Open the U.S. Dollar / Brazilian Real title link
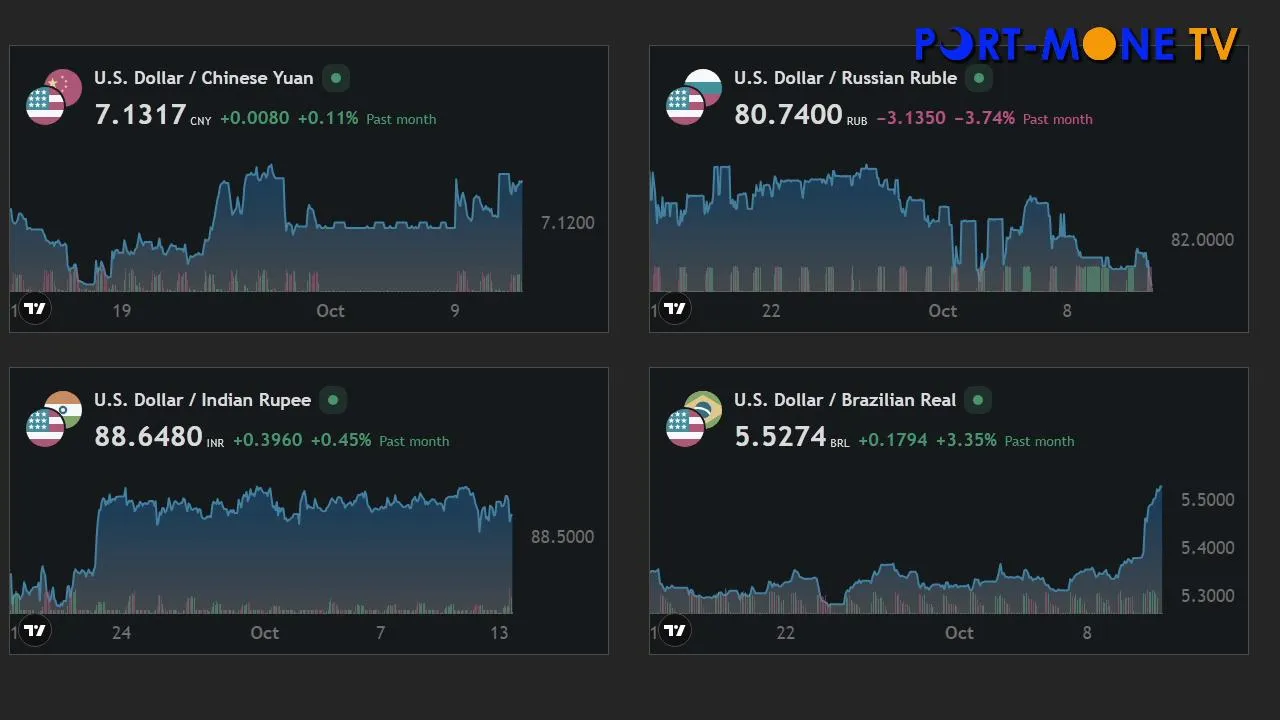Viewport: 1280px width, 720px height. (845, 400)
